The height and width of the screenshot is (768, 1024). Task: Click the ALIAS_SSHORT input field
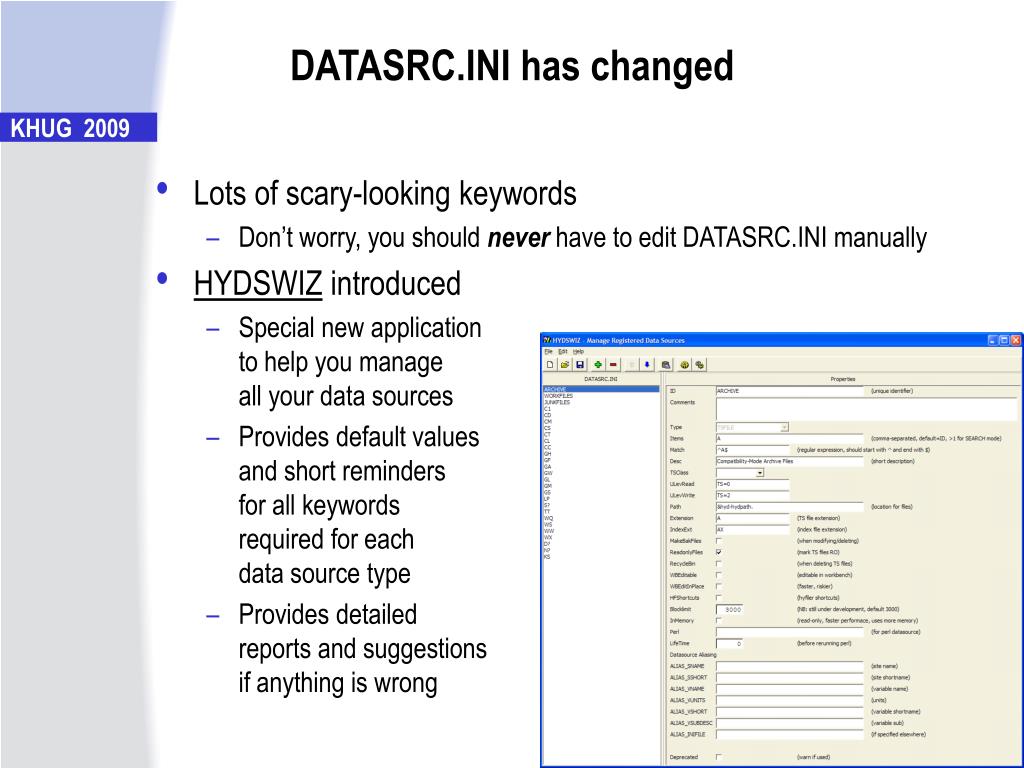coord(790,677)
